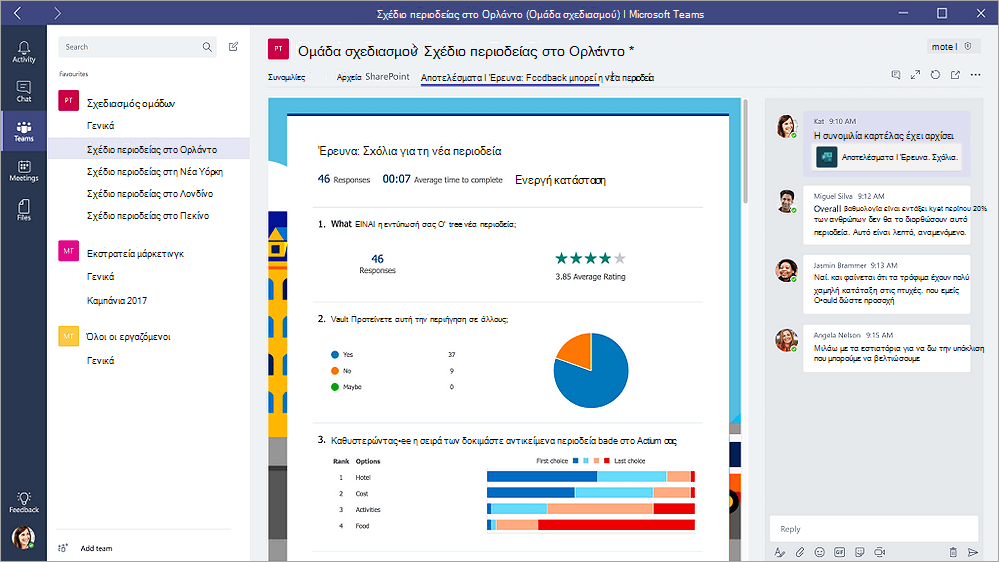Select the Αποτελέσματα Έρευνα tab
This screenshot has width=999, height=562.
coord(537,78)
